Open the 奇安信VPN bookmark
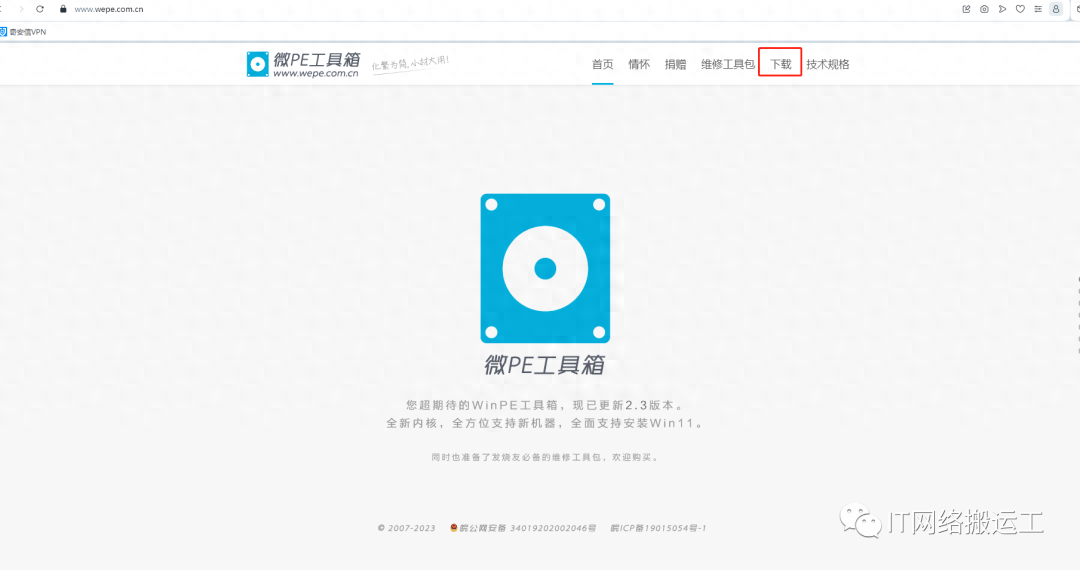Image resolution: width=1080 pixels, height=570 pixels. tap(23, 32)
